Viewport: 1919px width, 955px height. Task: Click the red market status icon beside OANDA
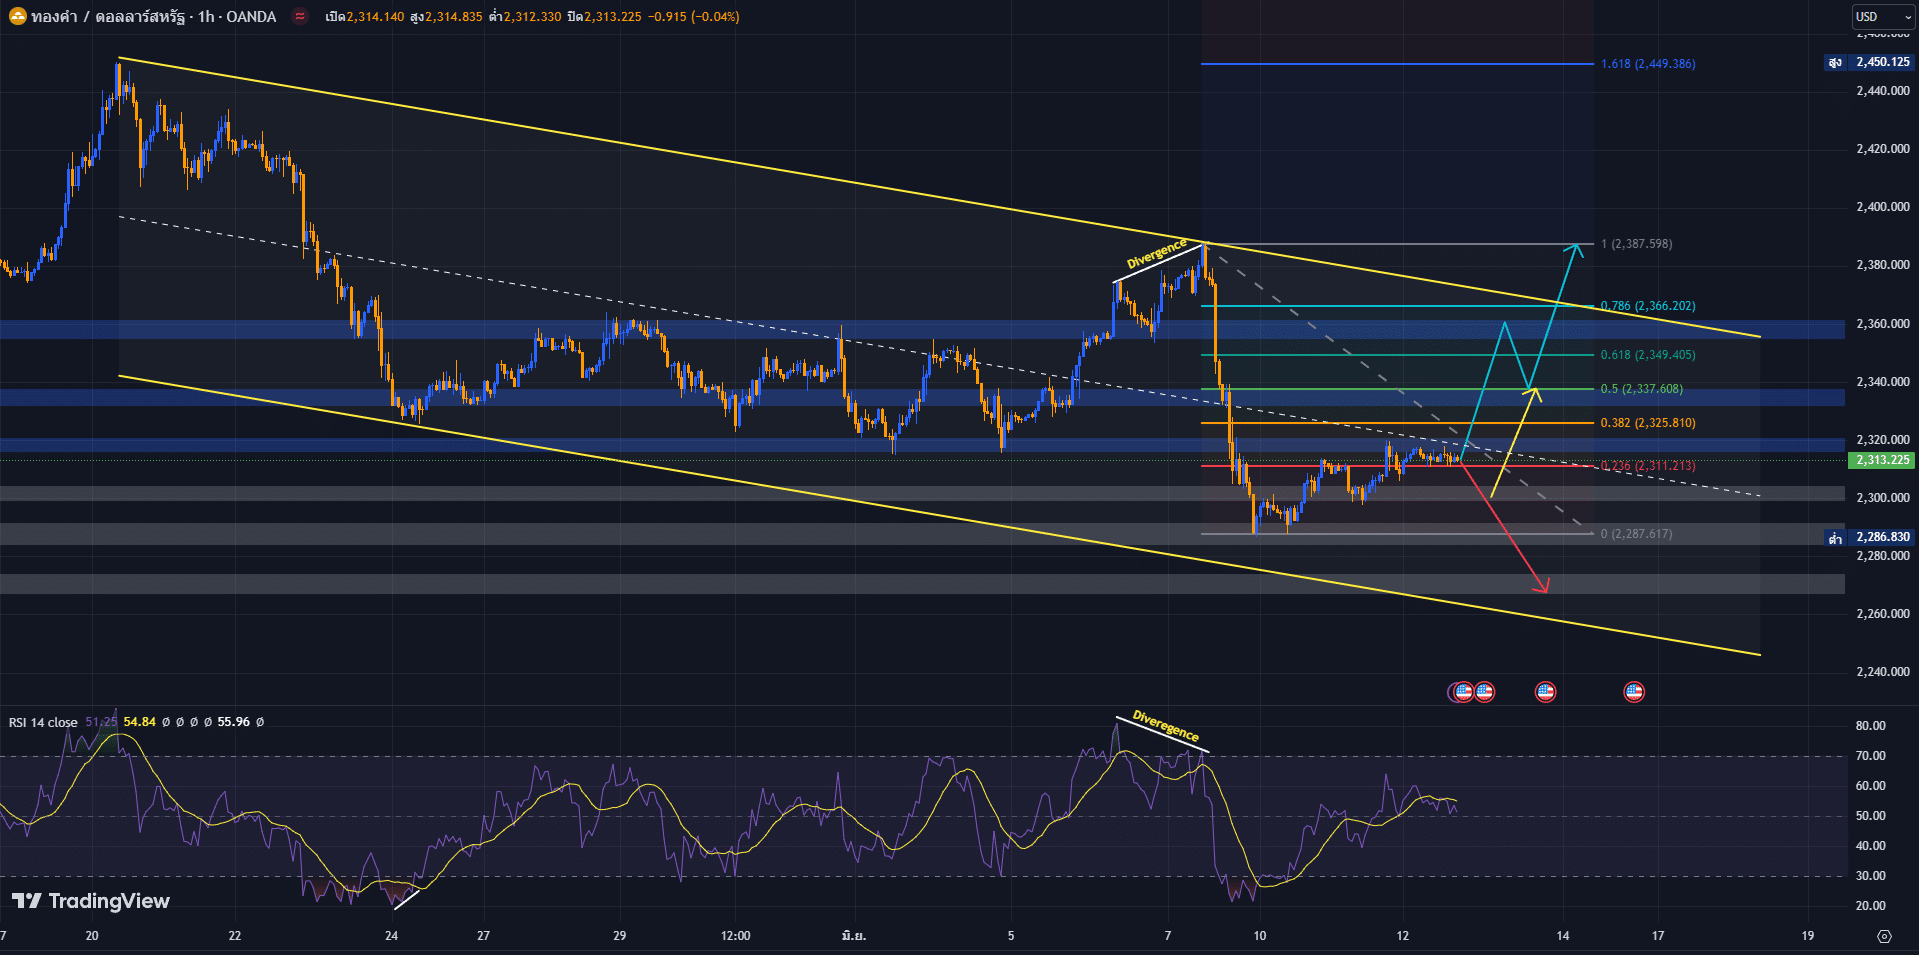299,17
